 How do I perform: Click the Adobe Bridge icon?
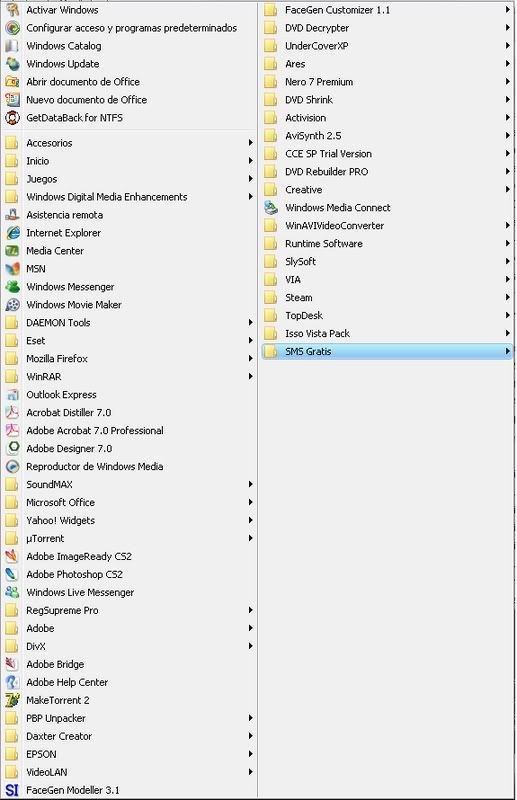pos(12,664)
